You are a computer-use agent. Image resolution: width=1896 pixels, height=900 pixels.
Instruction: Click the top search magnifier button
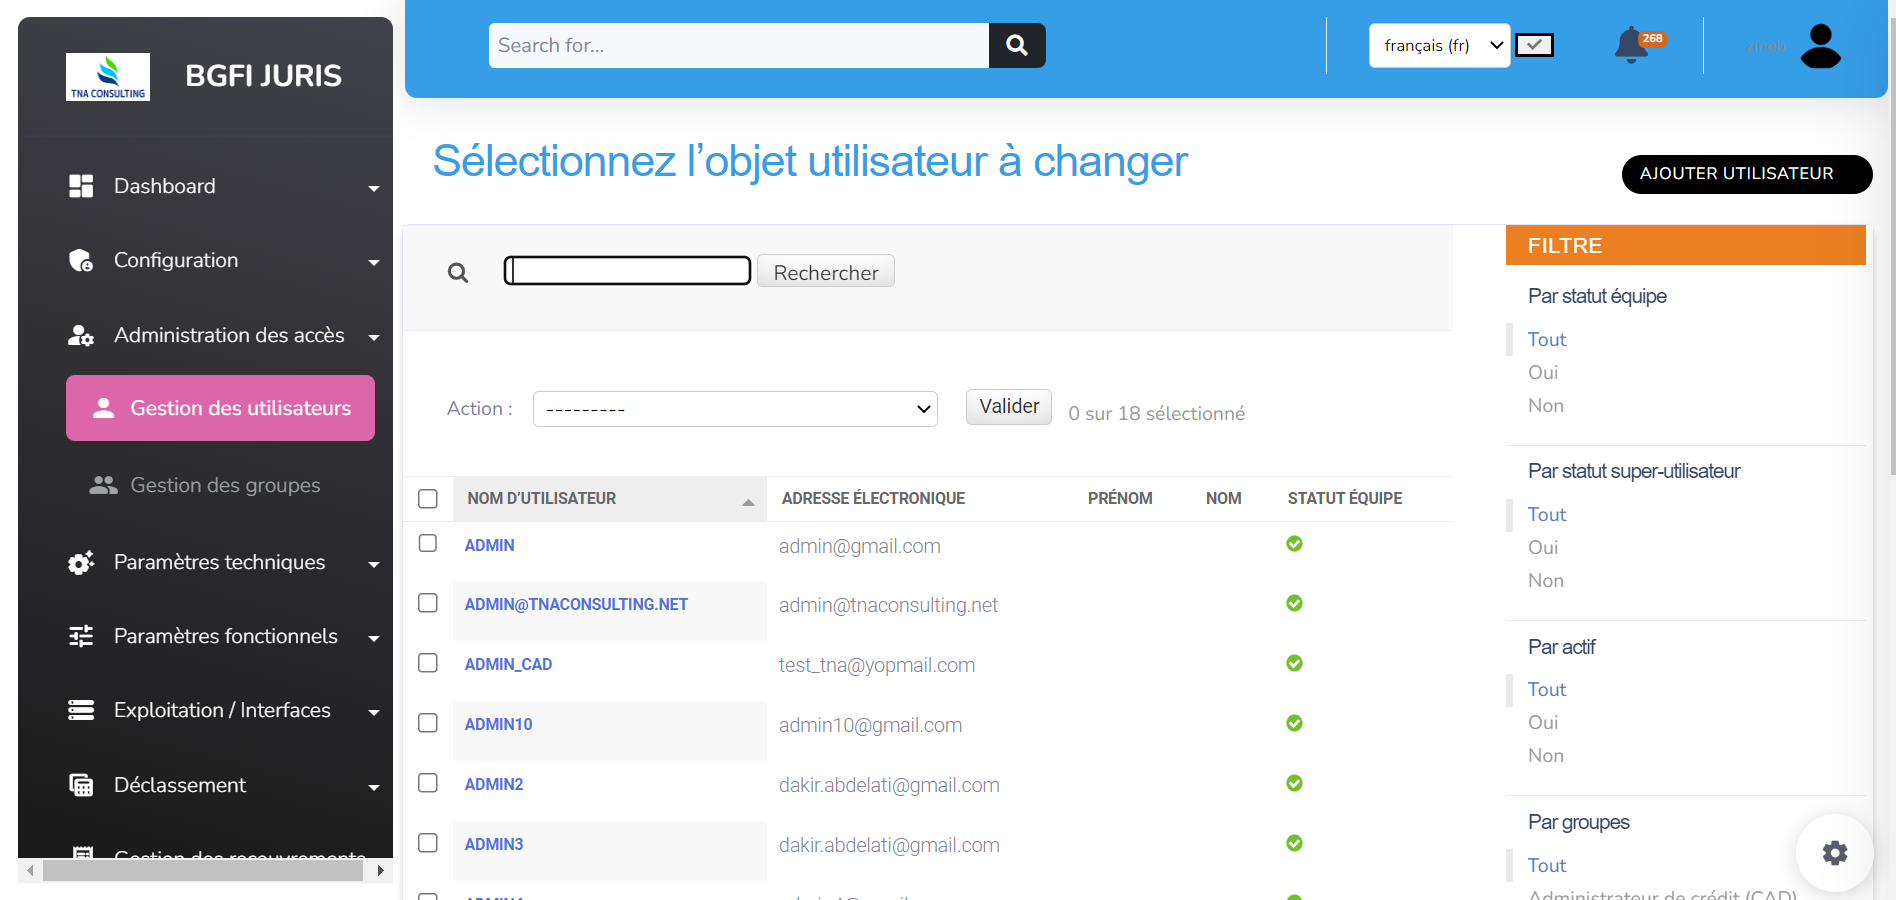pyautogui.click(x=1017, y=45)
